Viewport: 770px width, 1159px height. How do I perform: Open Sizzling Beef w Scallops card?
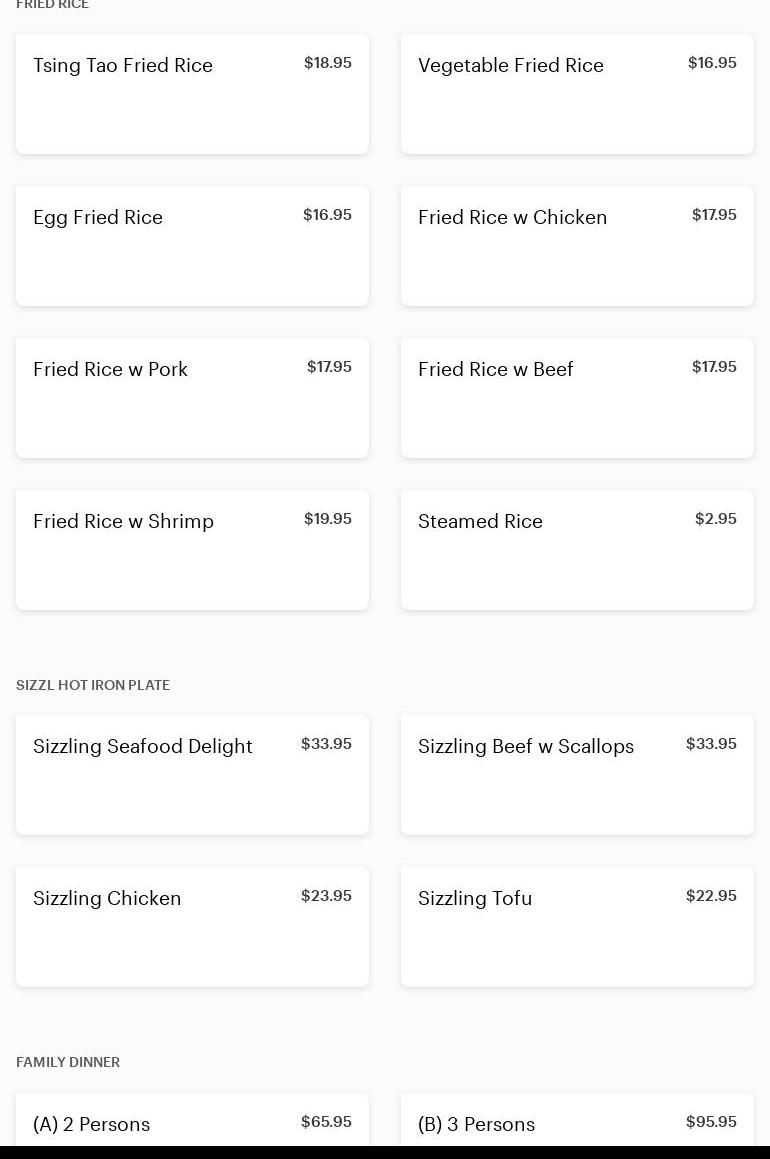(x=577, y=775)
